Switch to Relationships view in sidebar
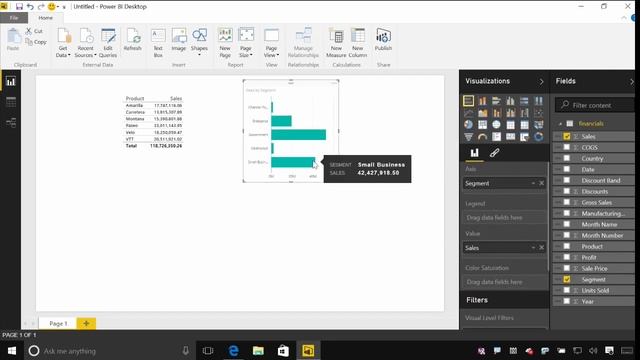This screenshot has width=640, height=360. click(11, 122)
